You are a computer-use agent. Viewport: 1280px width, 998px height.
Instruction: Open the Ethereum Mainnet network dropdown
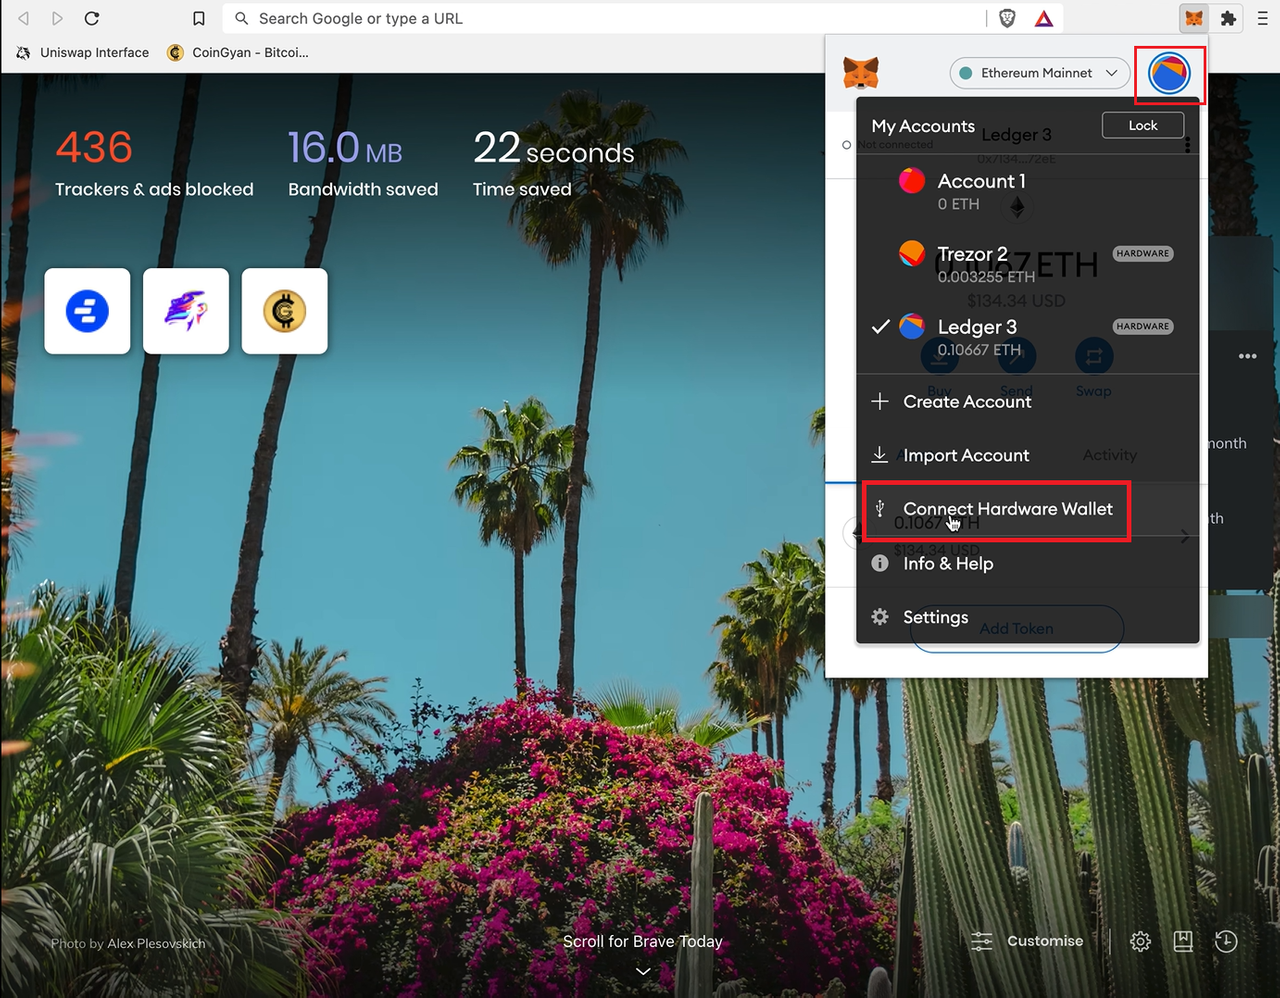(x=1039, y=73)
